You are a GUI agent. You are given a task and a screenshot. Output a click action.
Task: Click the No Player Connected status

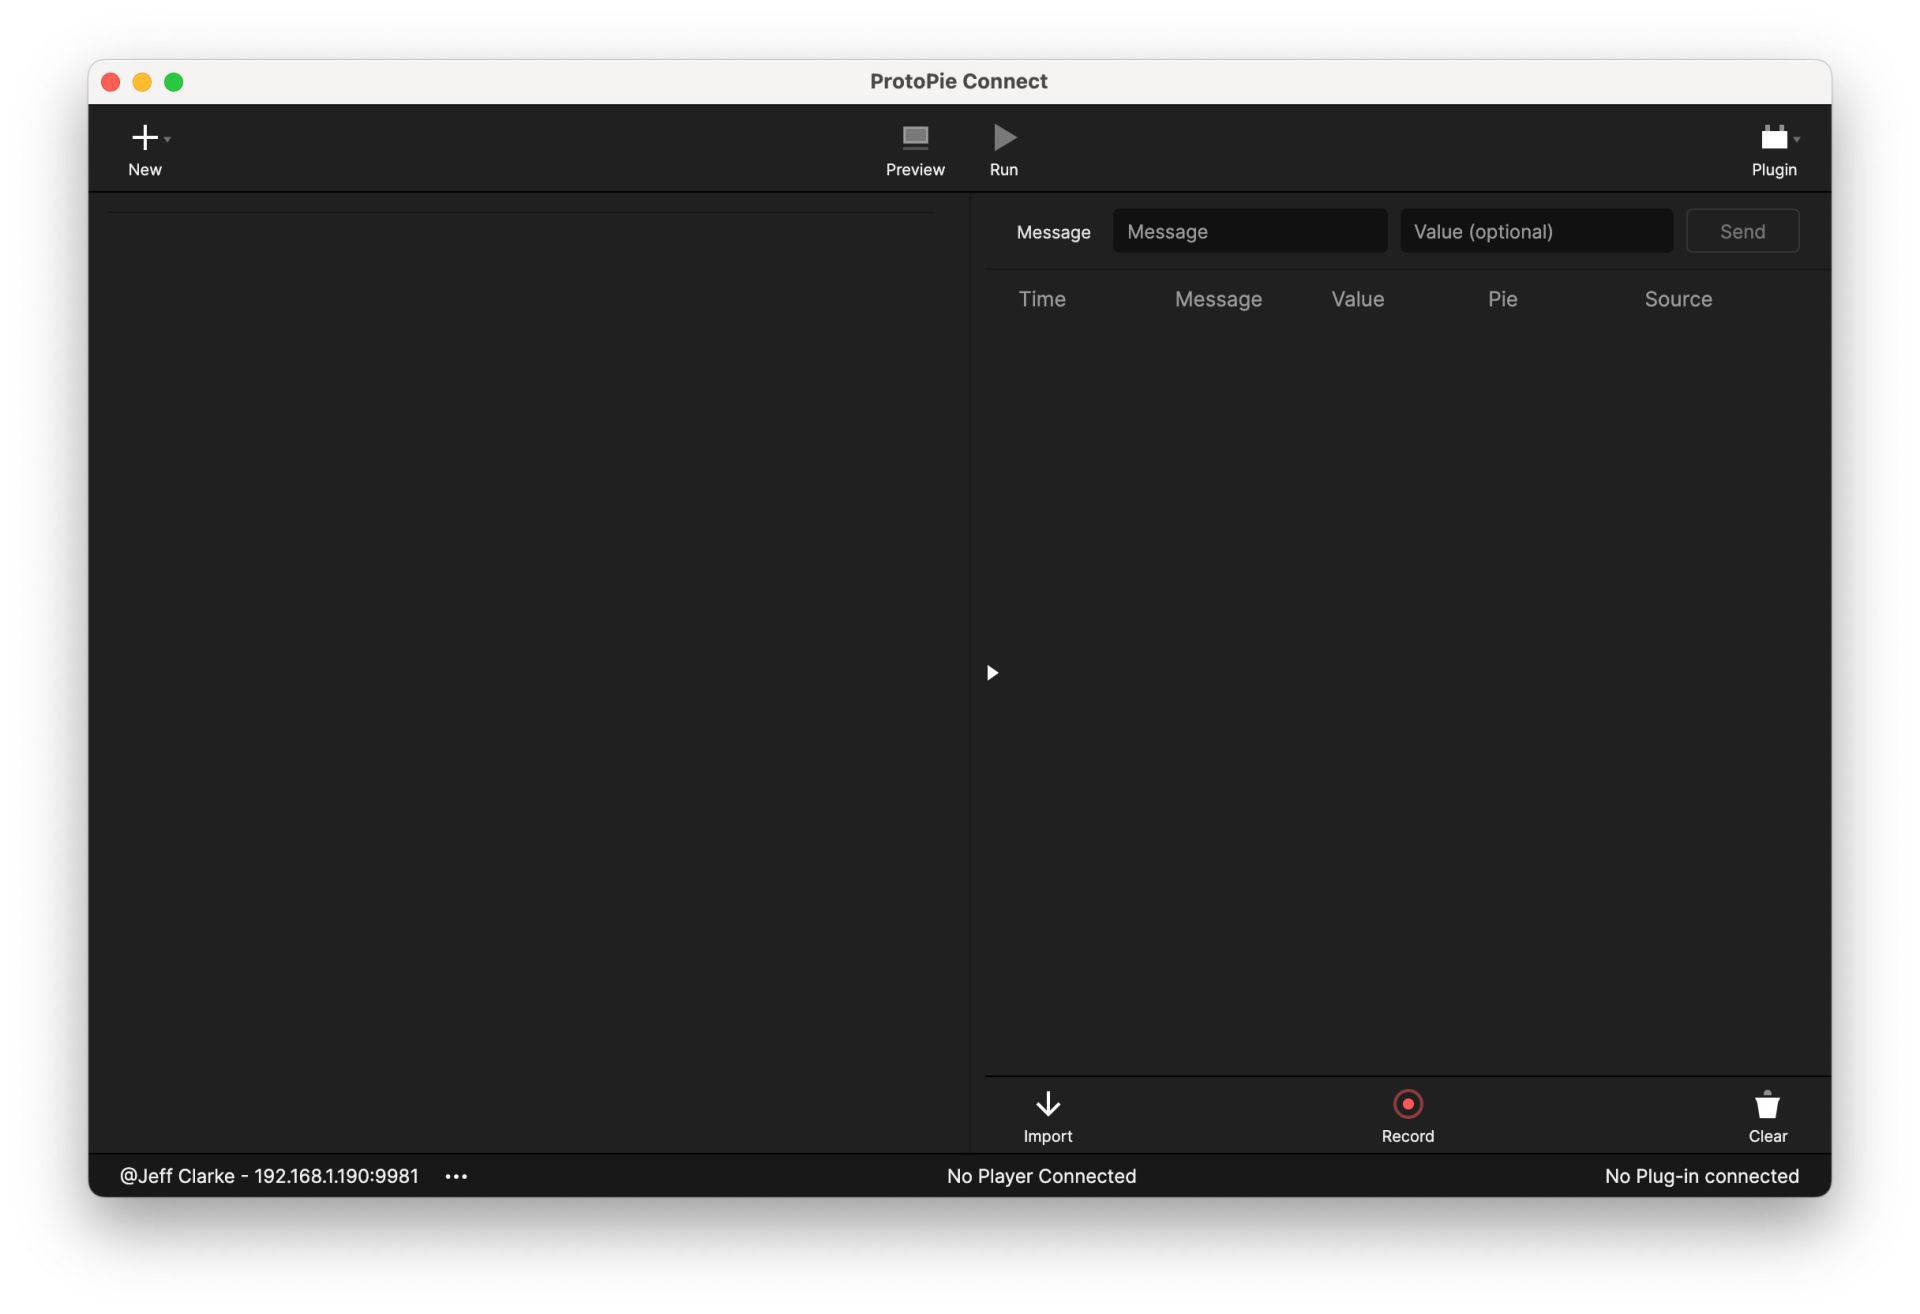coord(1041,1177)
